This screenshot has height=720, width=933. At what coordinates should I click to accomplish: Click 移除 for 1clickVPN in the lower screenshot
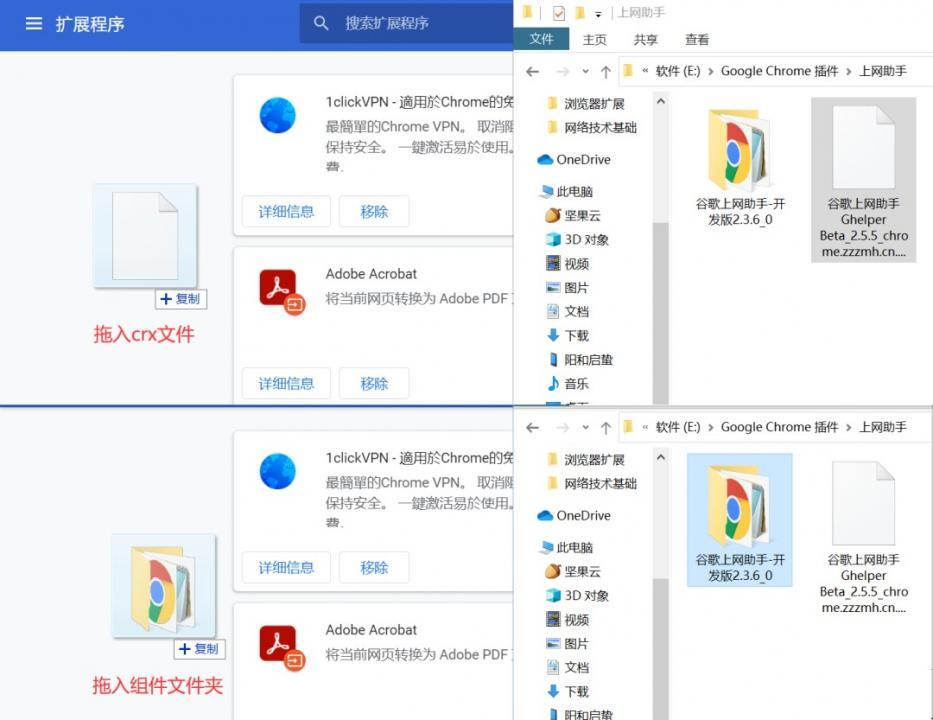(374, 567)
